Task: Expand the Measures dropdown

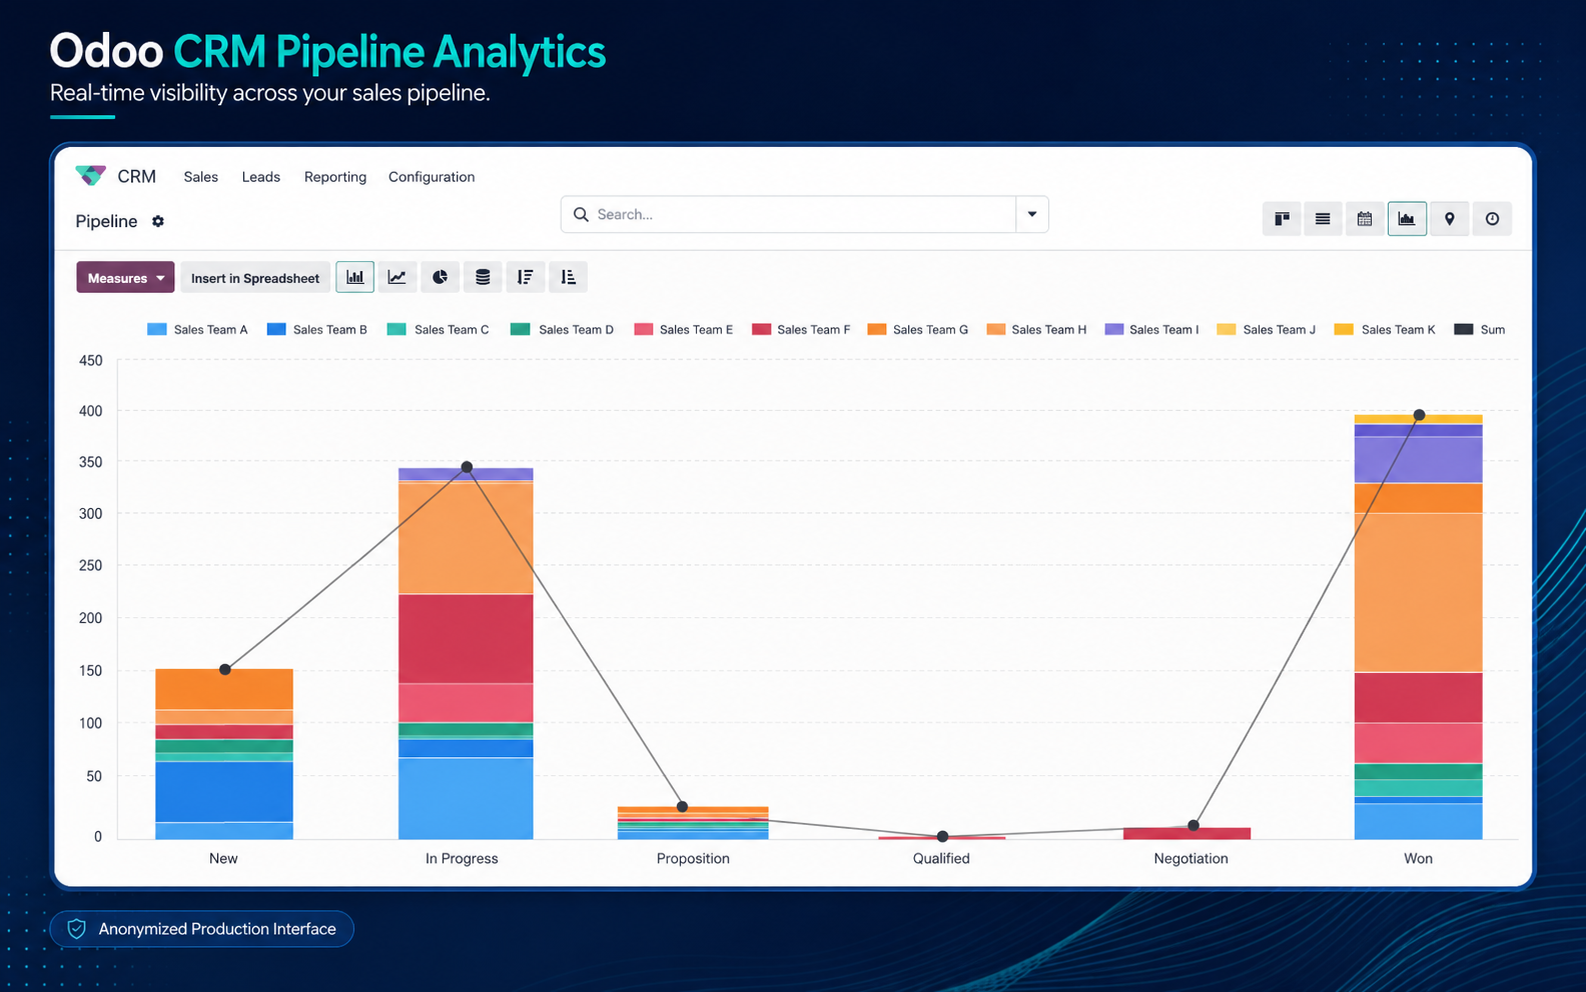Action: tap(125, 278)
